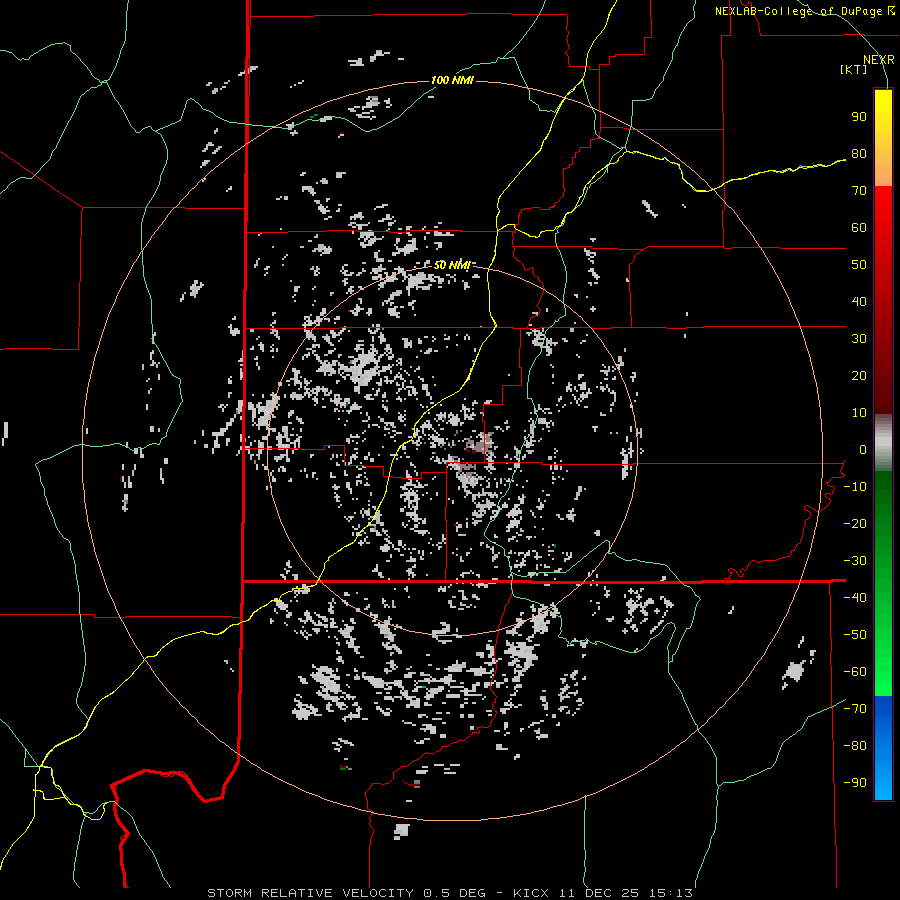Click the 10 value on the velocity scale
This screenshot has width=900, height=900.
point(859,413)
